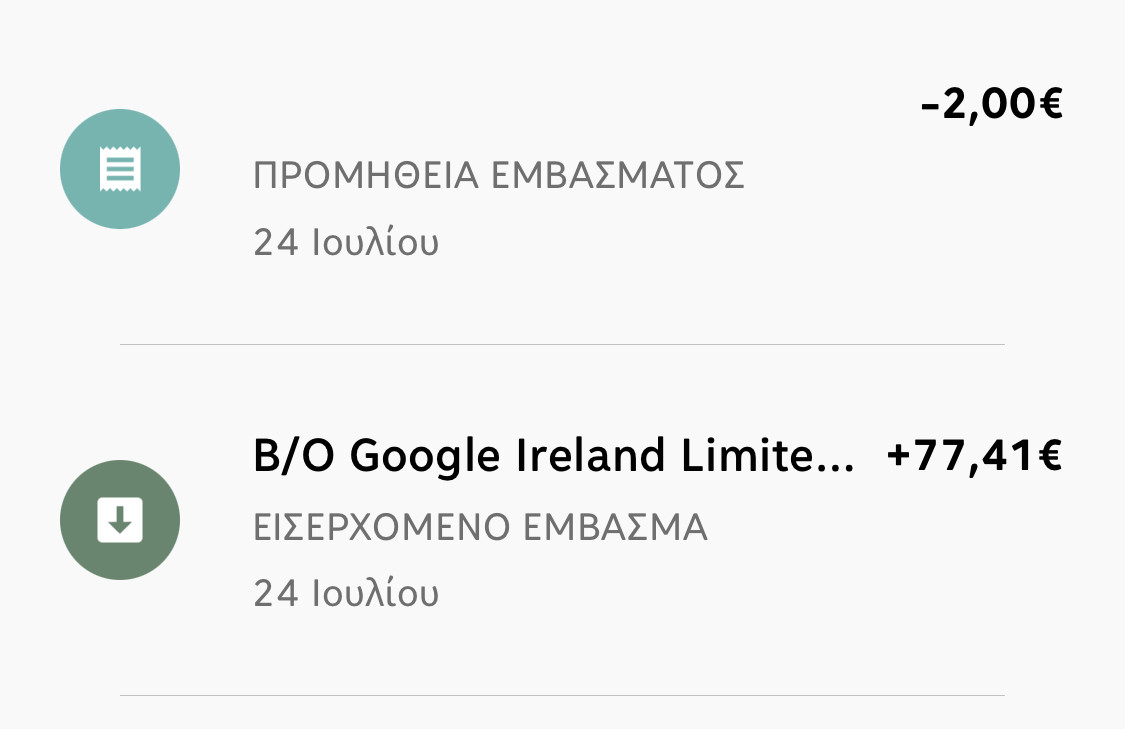Click the word Google in the transaction title
1125x729 pixels.
click(x=425, y=457)
